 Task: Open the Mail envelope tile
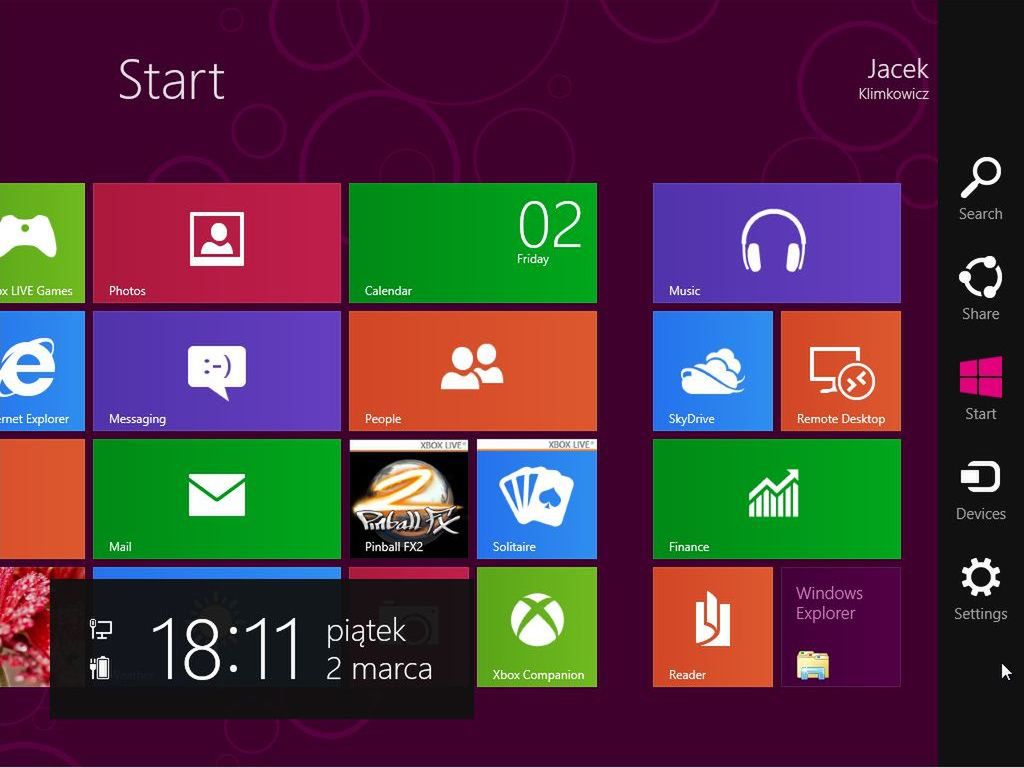tap(217, 499)
